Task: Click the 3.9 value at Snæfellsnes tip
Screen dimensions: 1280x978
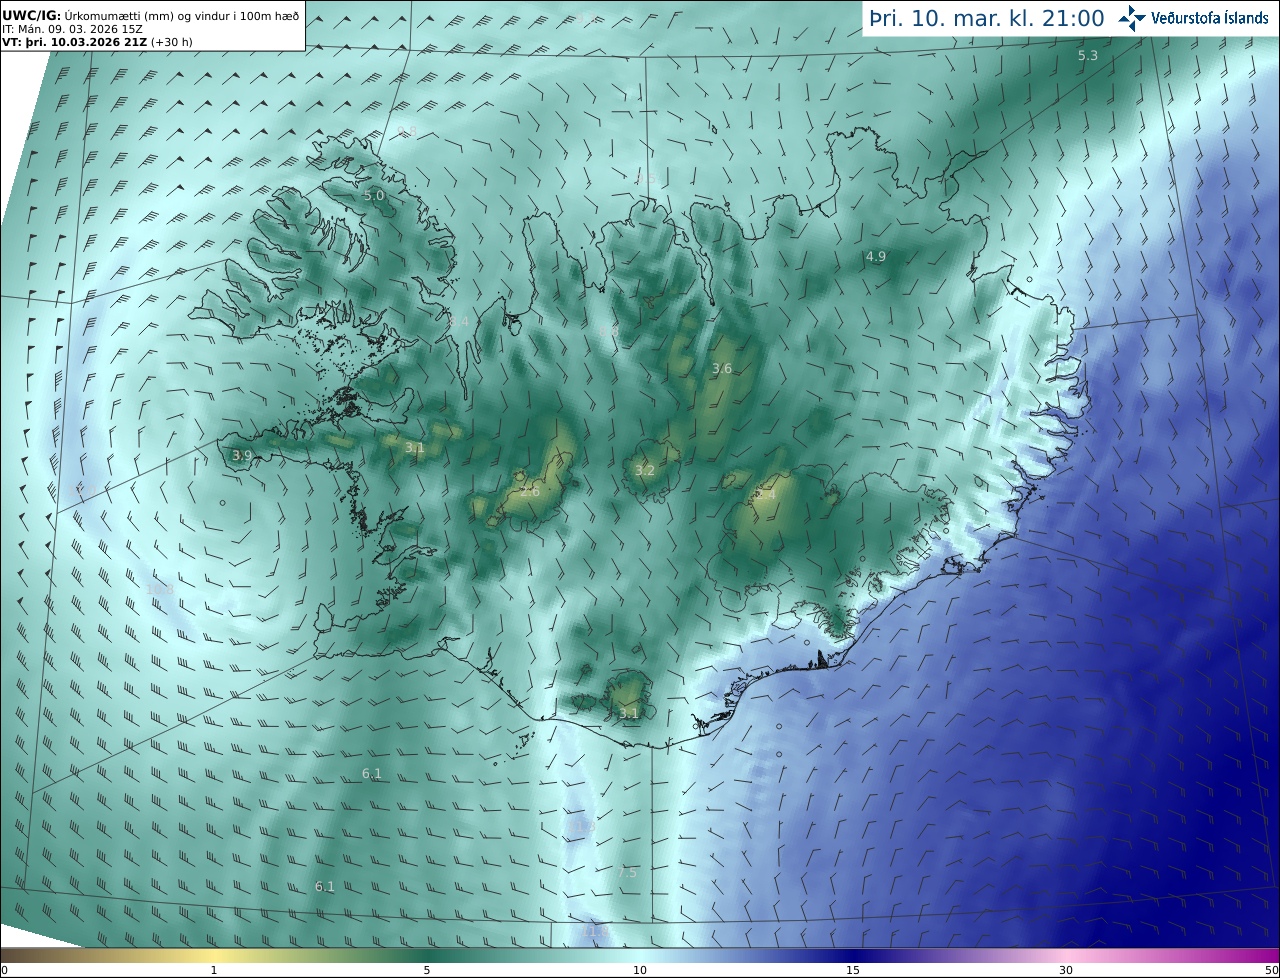Action: [242, 456]
